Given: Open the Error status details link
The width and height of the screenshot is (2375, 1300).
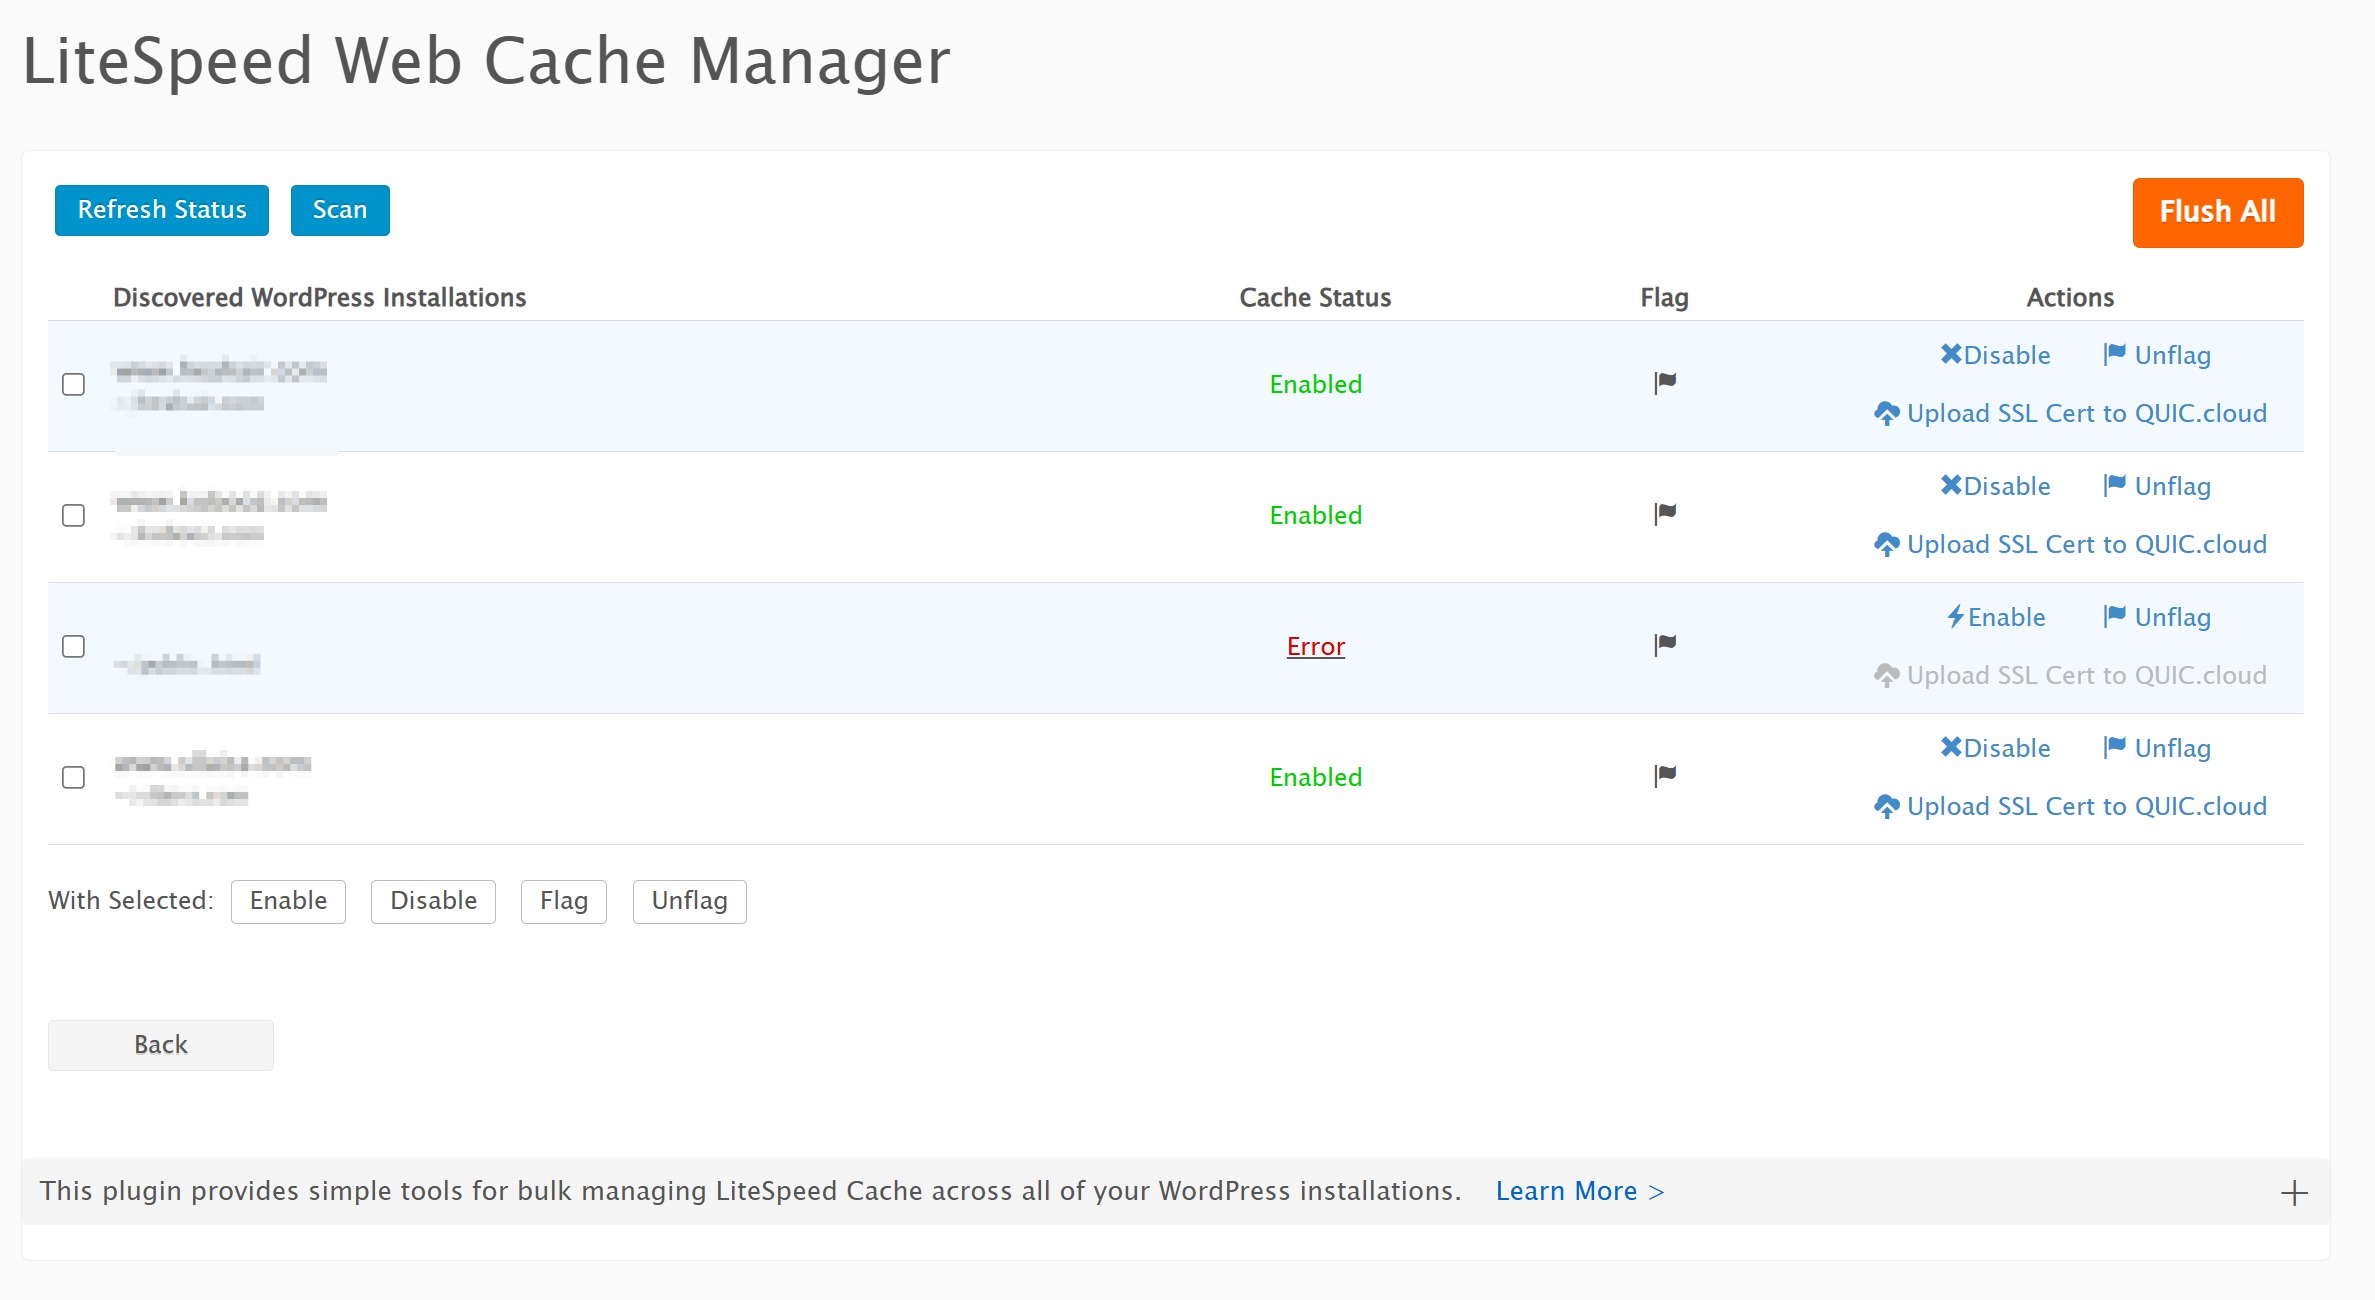Looking at the screenshot, I should tap(1315, 646).
